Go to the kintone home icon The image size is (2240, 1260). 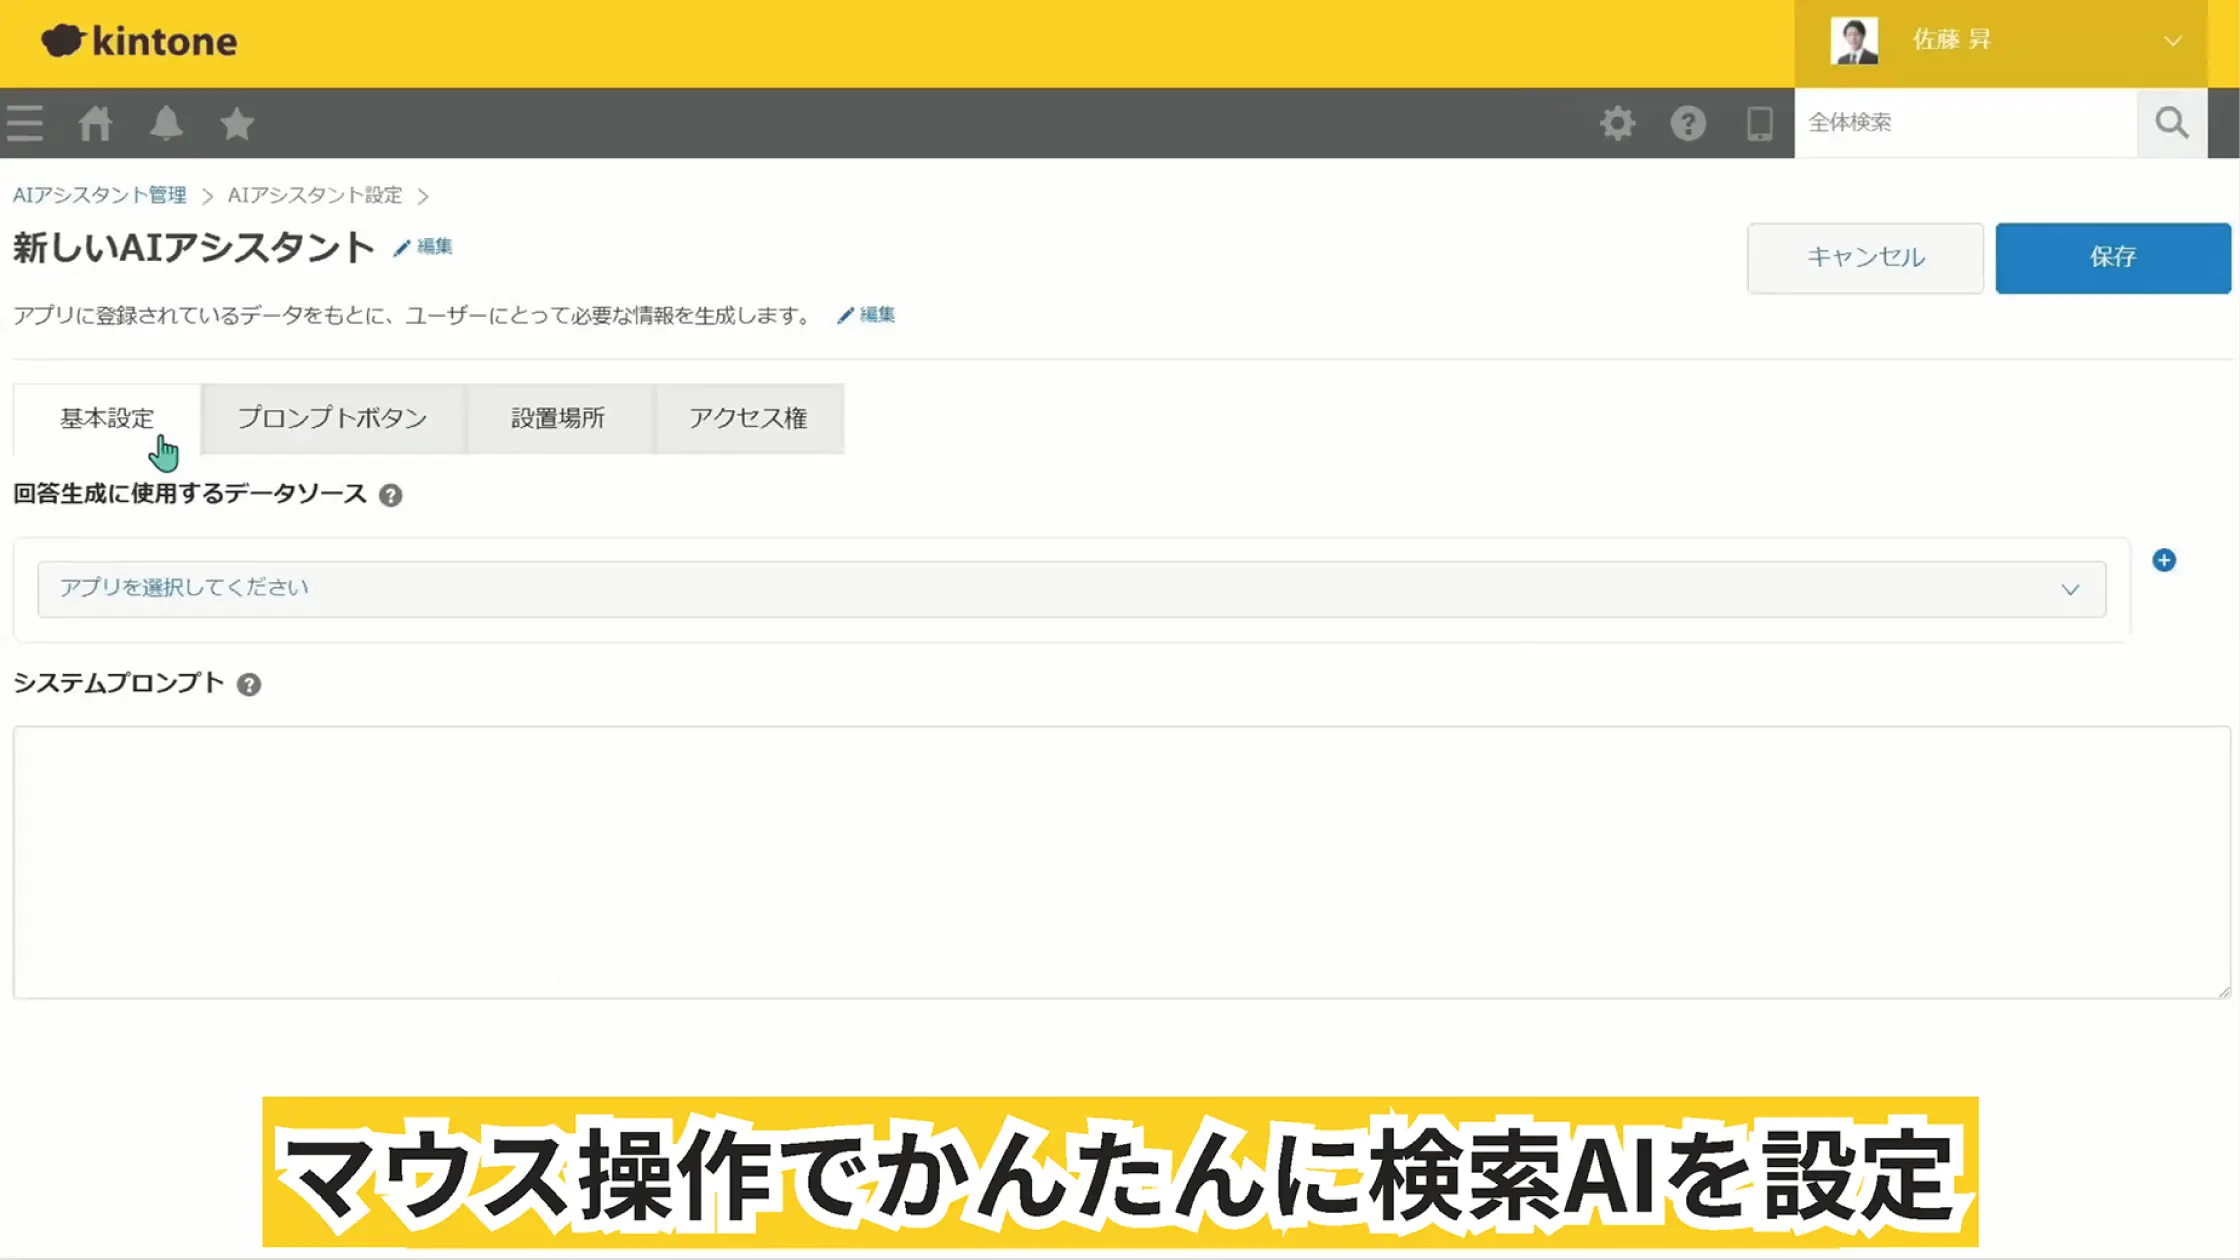click(x=95, y=123)
